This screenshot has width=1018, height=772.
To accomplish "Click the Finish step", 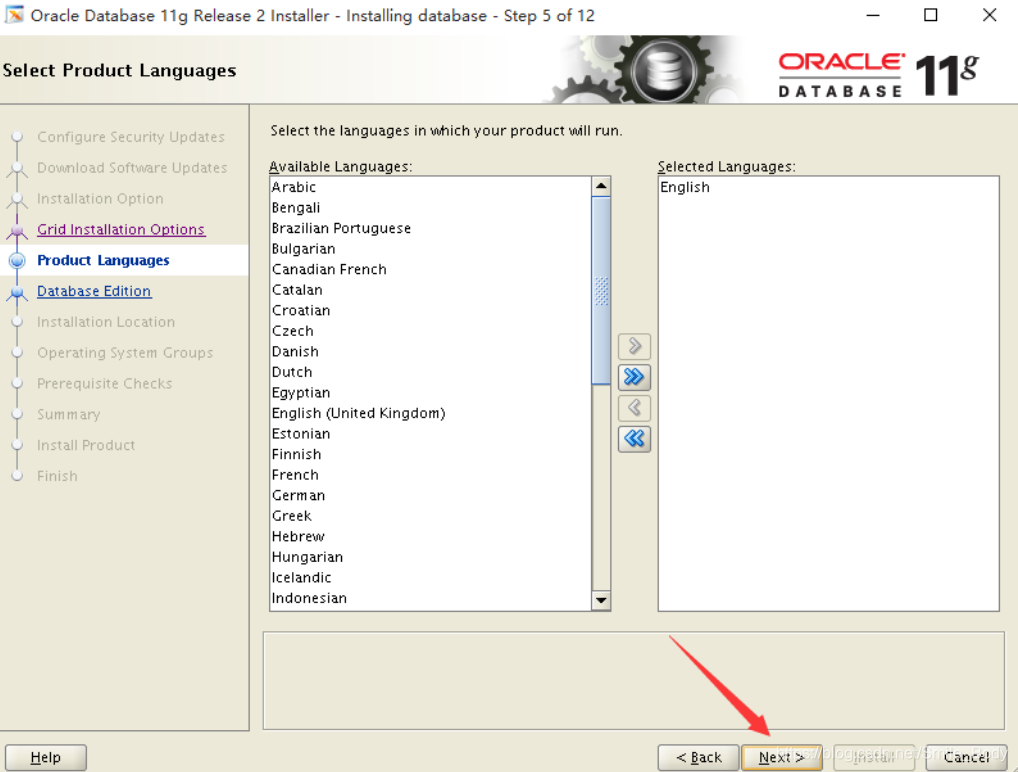I will tap(57, 476).
